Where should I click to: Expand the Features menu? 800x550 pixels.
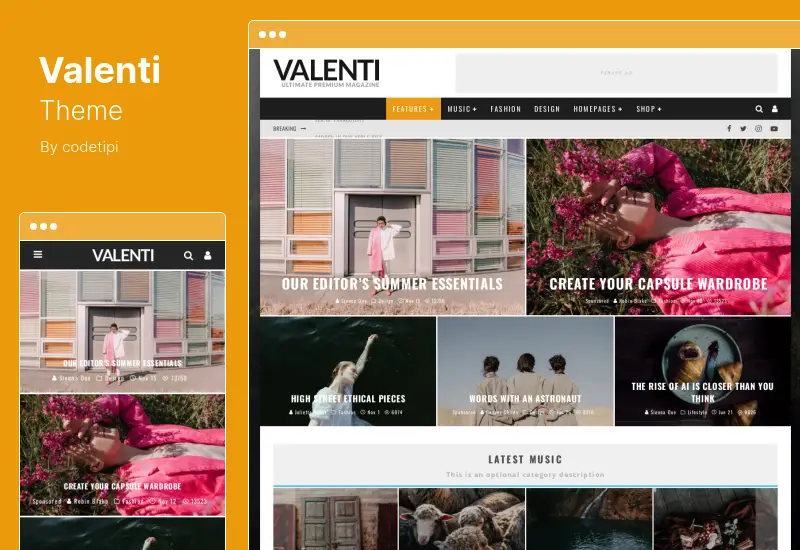(413, 109)
